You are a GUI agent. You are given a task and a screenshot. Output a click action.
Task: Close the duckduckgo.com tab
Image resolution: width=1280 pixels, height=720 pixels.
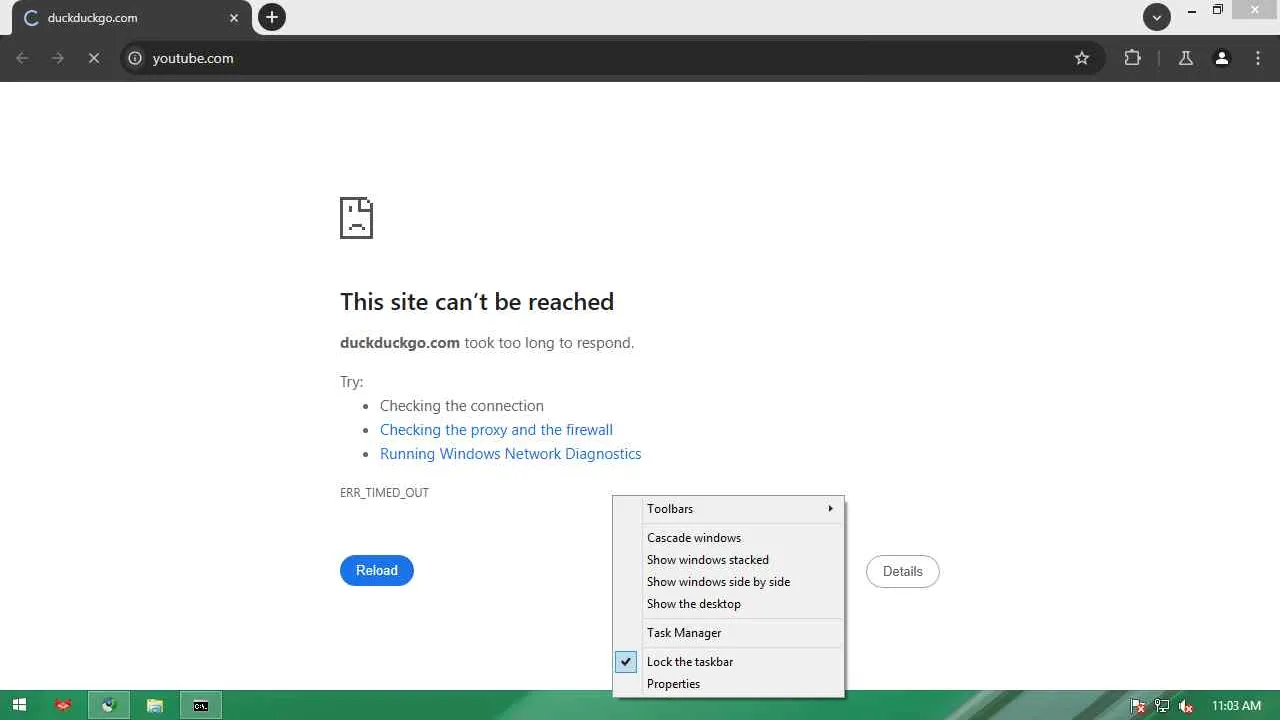(234, 18)
